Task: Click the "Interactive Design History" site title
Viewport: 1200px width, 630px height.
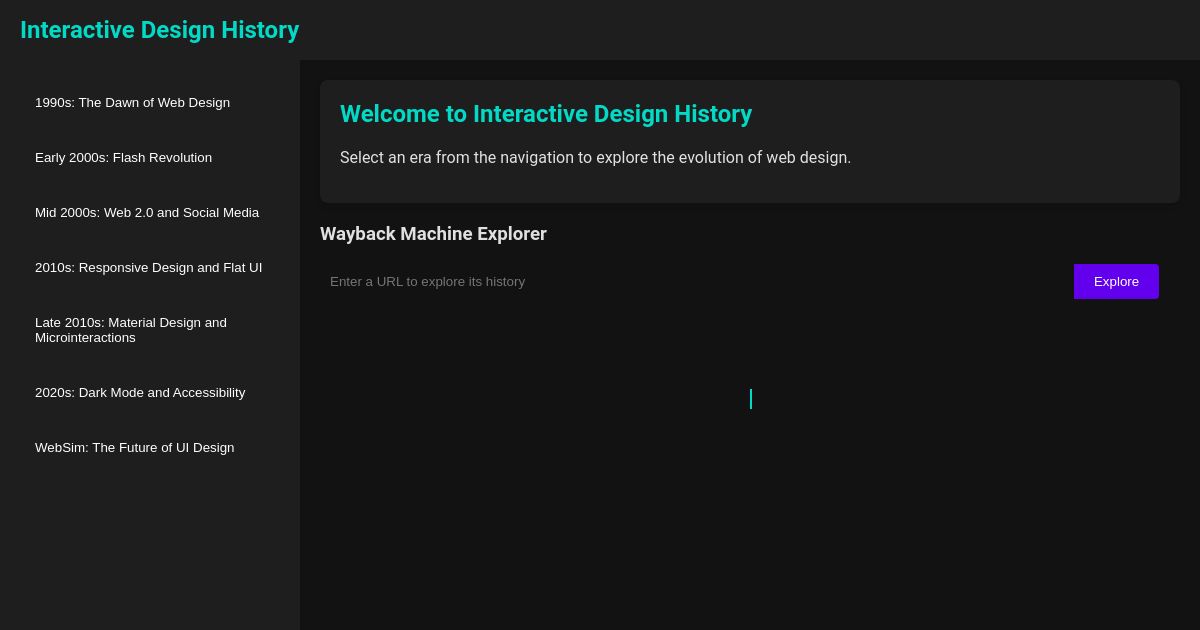Action: point(159,30)
